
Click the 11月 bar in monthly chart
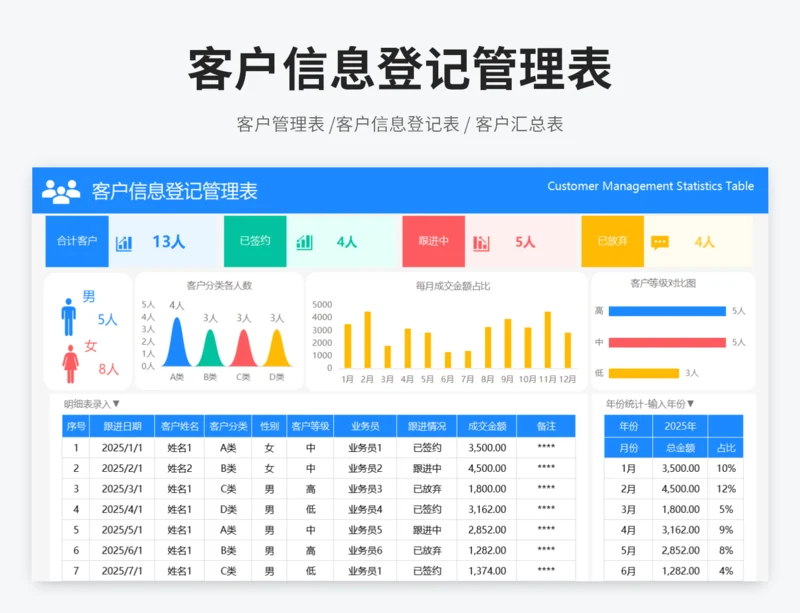[x=547, y=340]
